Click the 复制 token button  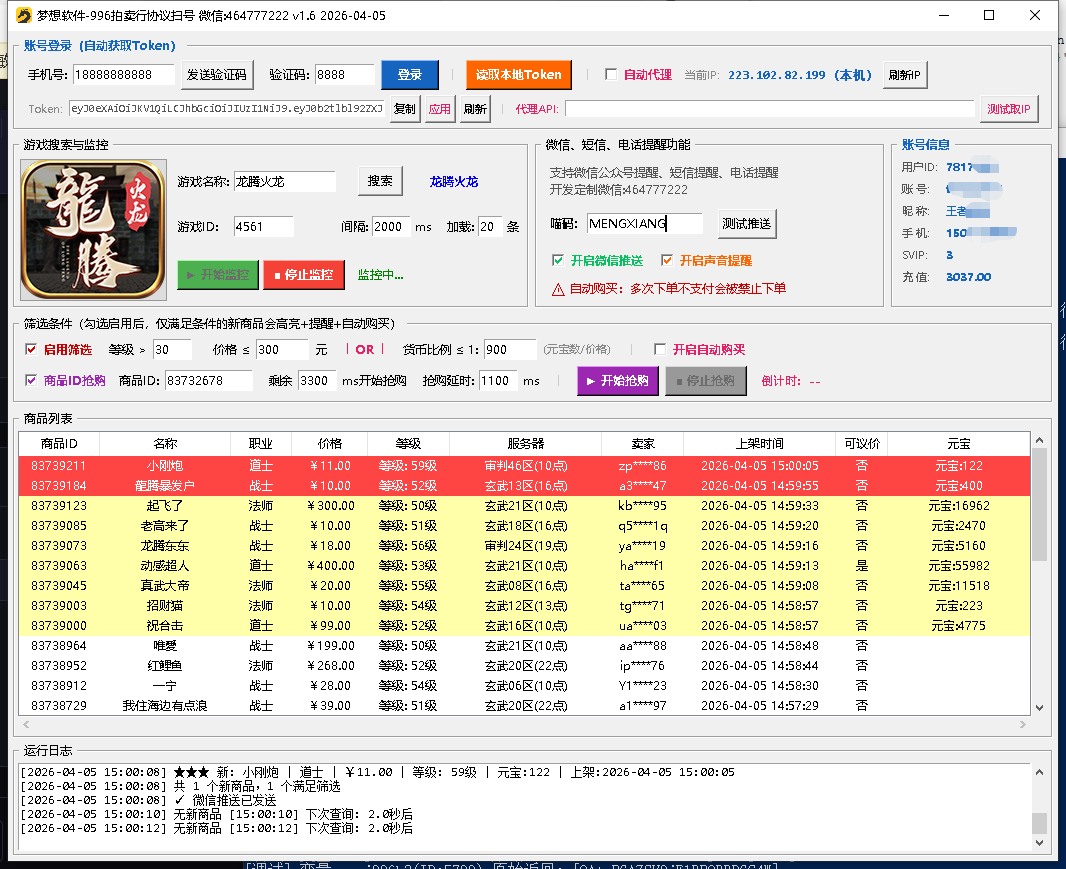(x=405, y=109)
